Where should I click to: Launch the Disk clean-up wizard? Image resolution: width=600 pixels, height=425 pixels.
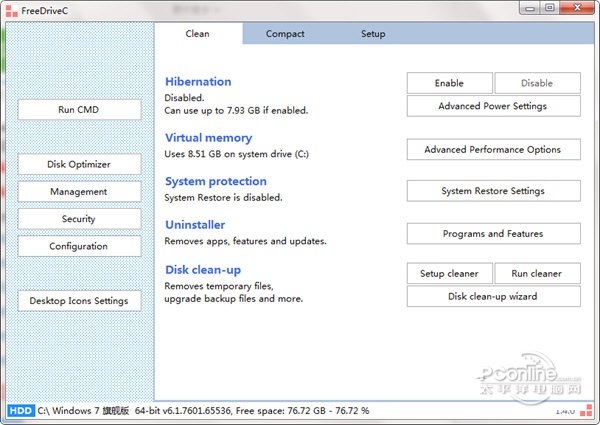point(493,296)
